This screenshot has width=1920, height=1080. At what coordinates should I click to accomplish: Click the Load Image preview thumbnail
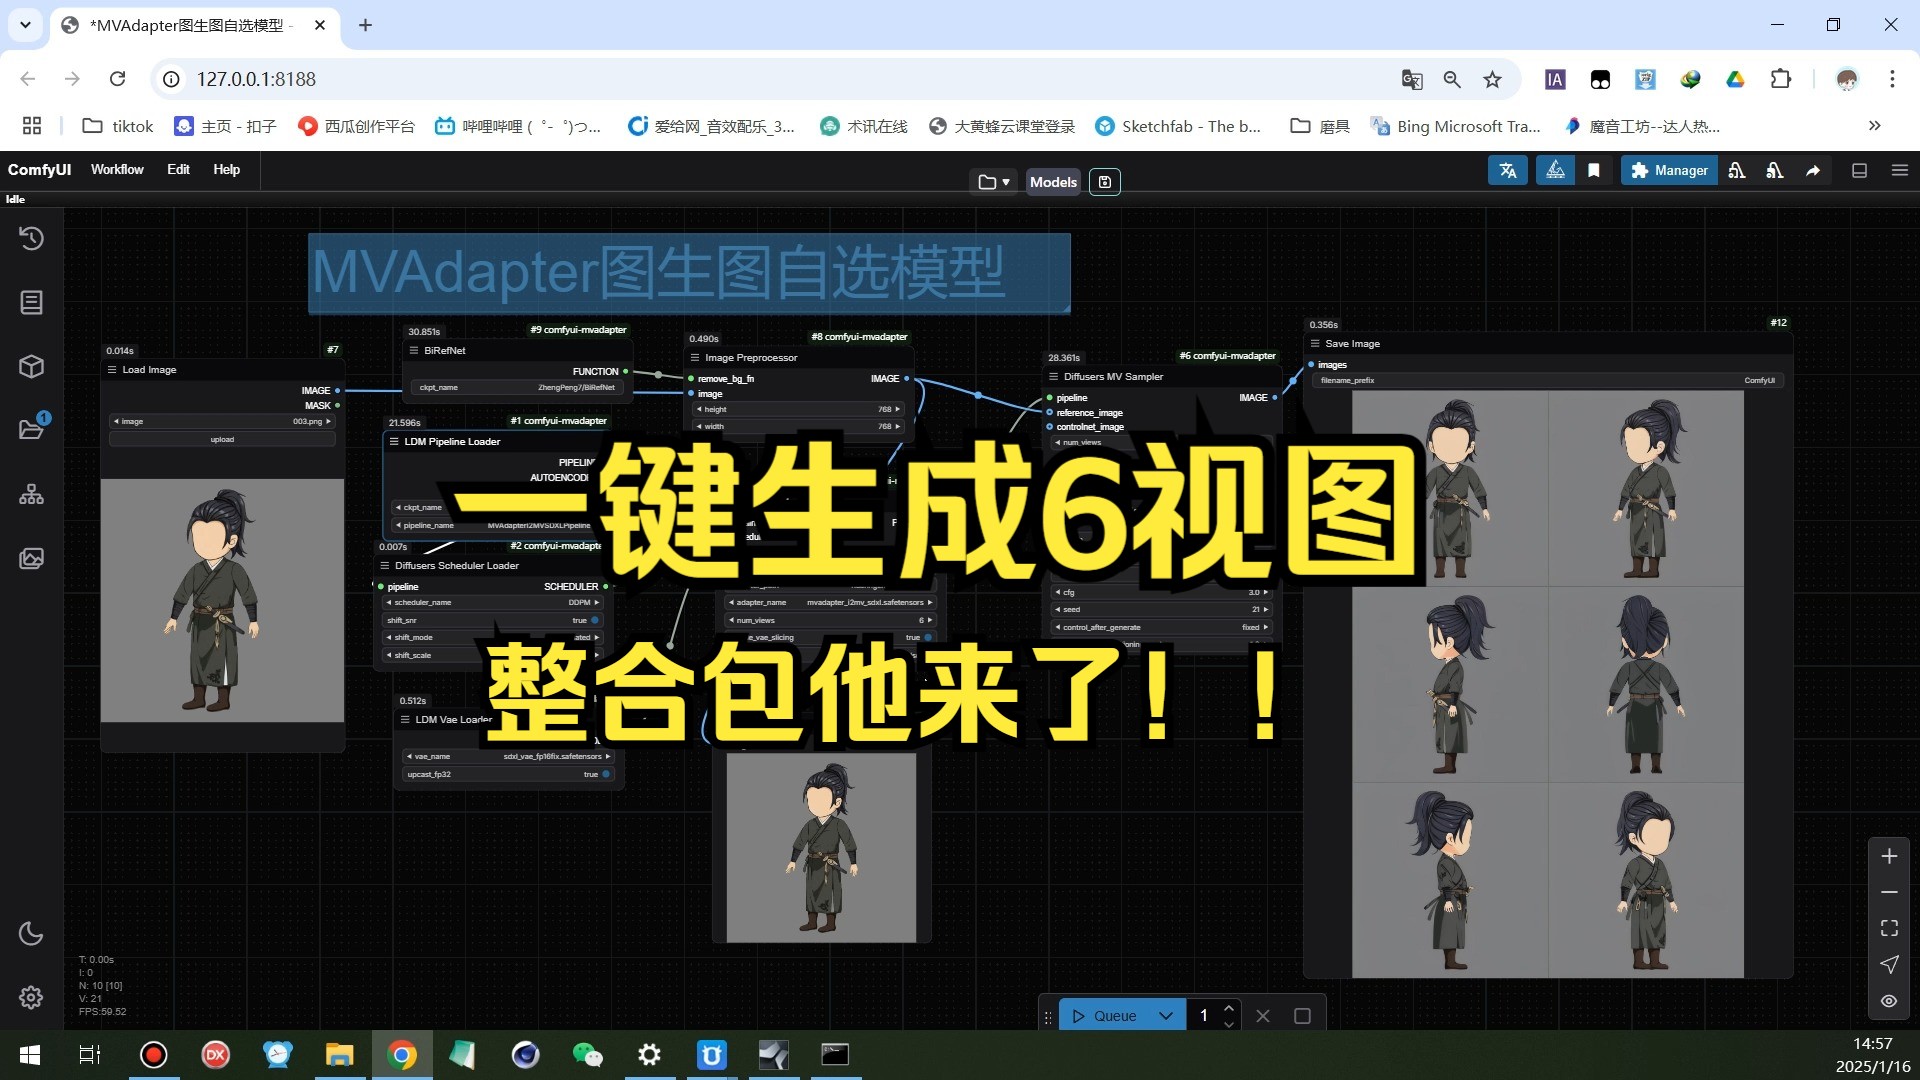(x=222, y=600)
